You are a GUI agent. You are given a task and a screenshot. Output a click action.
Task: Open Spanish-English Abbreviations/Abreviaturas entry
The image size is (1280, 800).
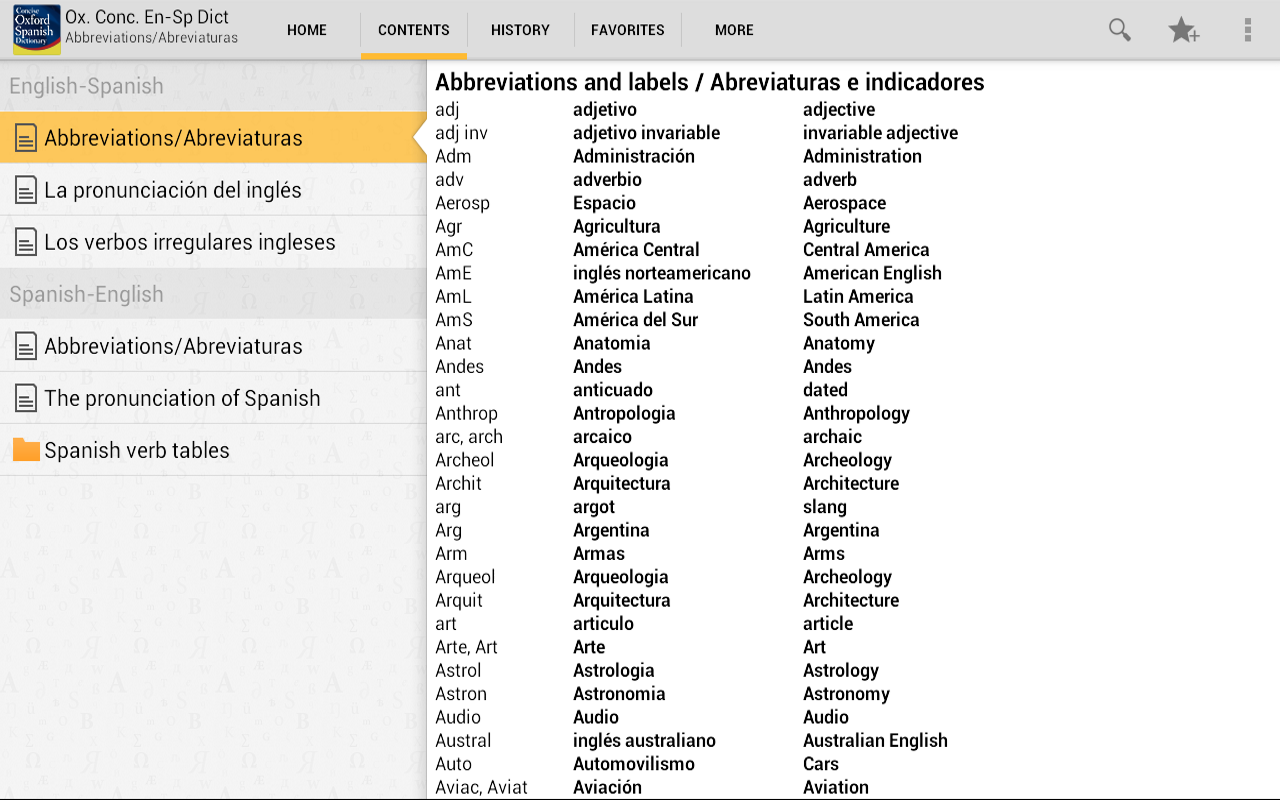point(173,346)
